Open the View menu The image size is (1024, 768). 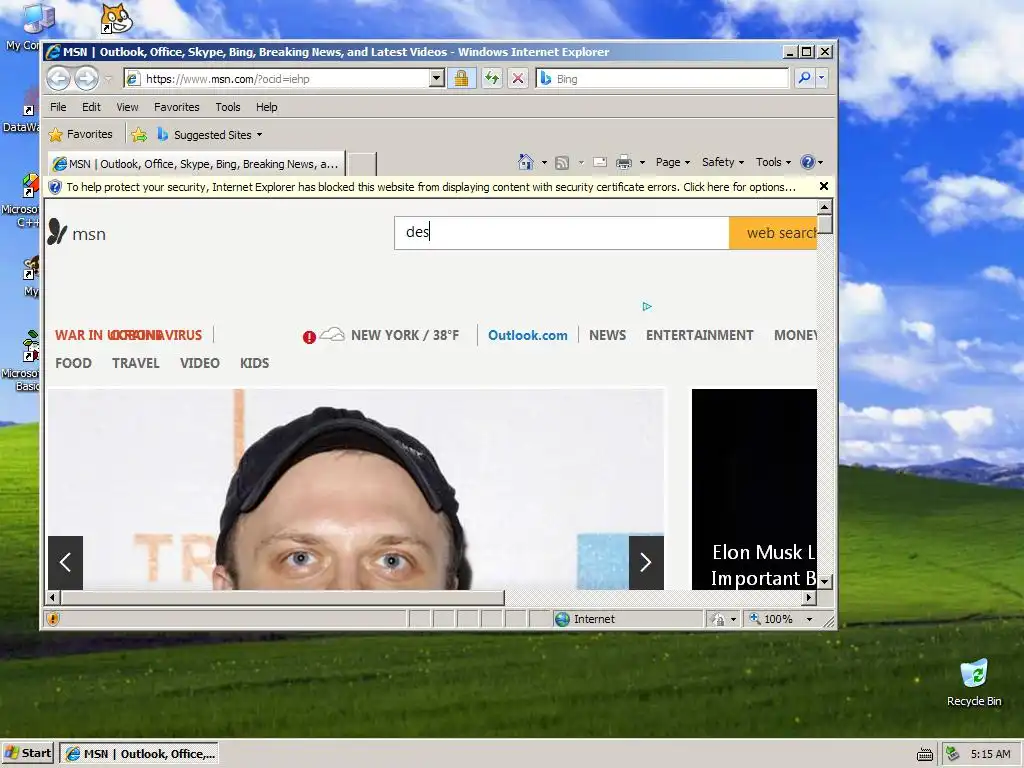click(x=127, y=107)
